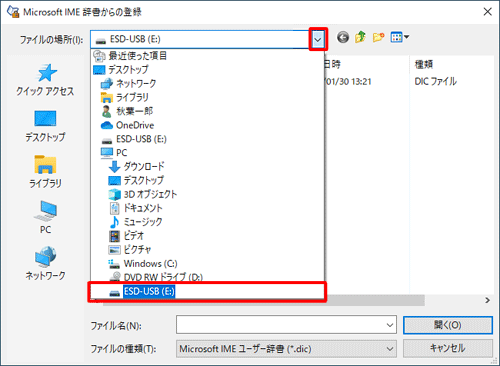Select クイック アクセス in the places bar
The height and width of the screenshot is (366, 500).
point(45,80)
